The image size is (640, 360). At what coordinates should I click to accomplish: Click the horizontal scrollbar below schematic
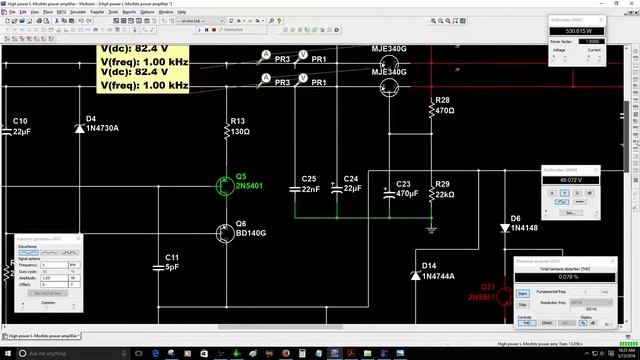click(280, 327)
